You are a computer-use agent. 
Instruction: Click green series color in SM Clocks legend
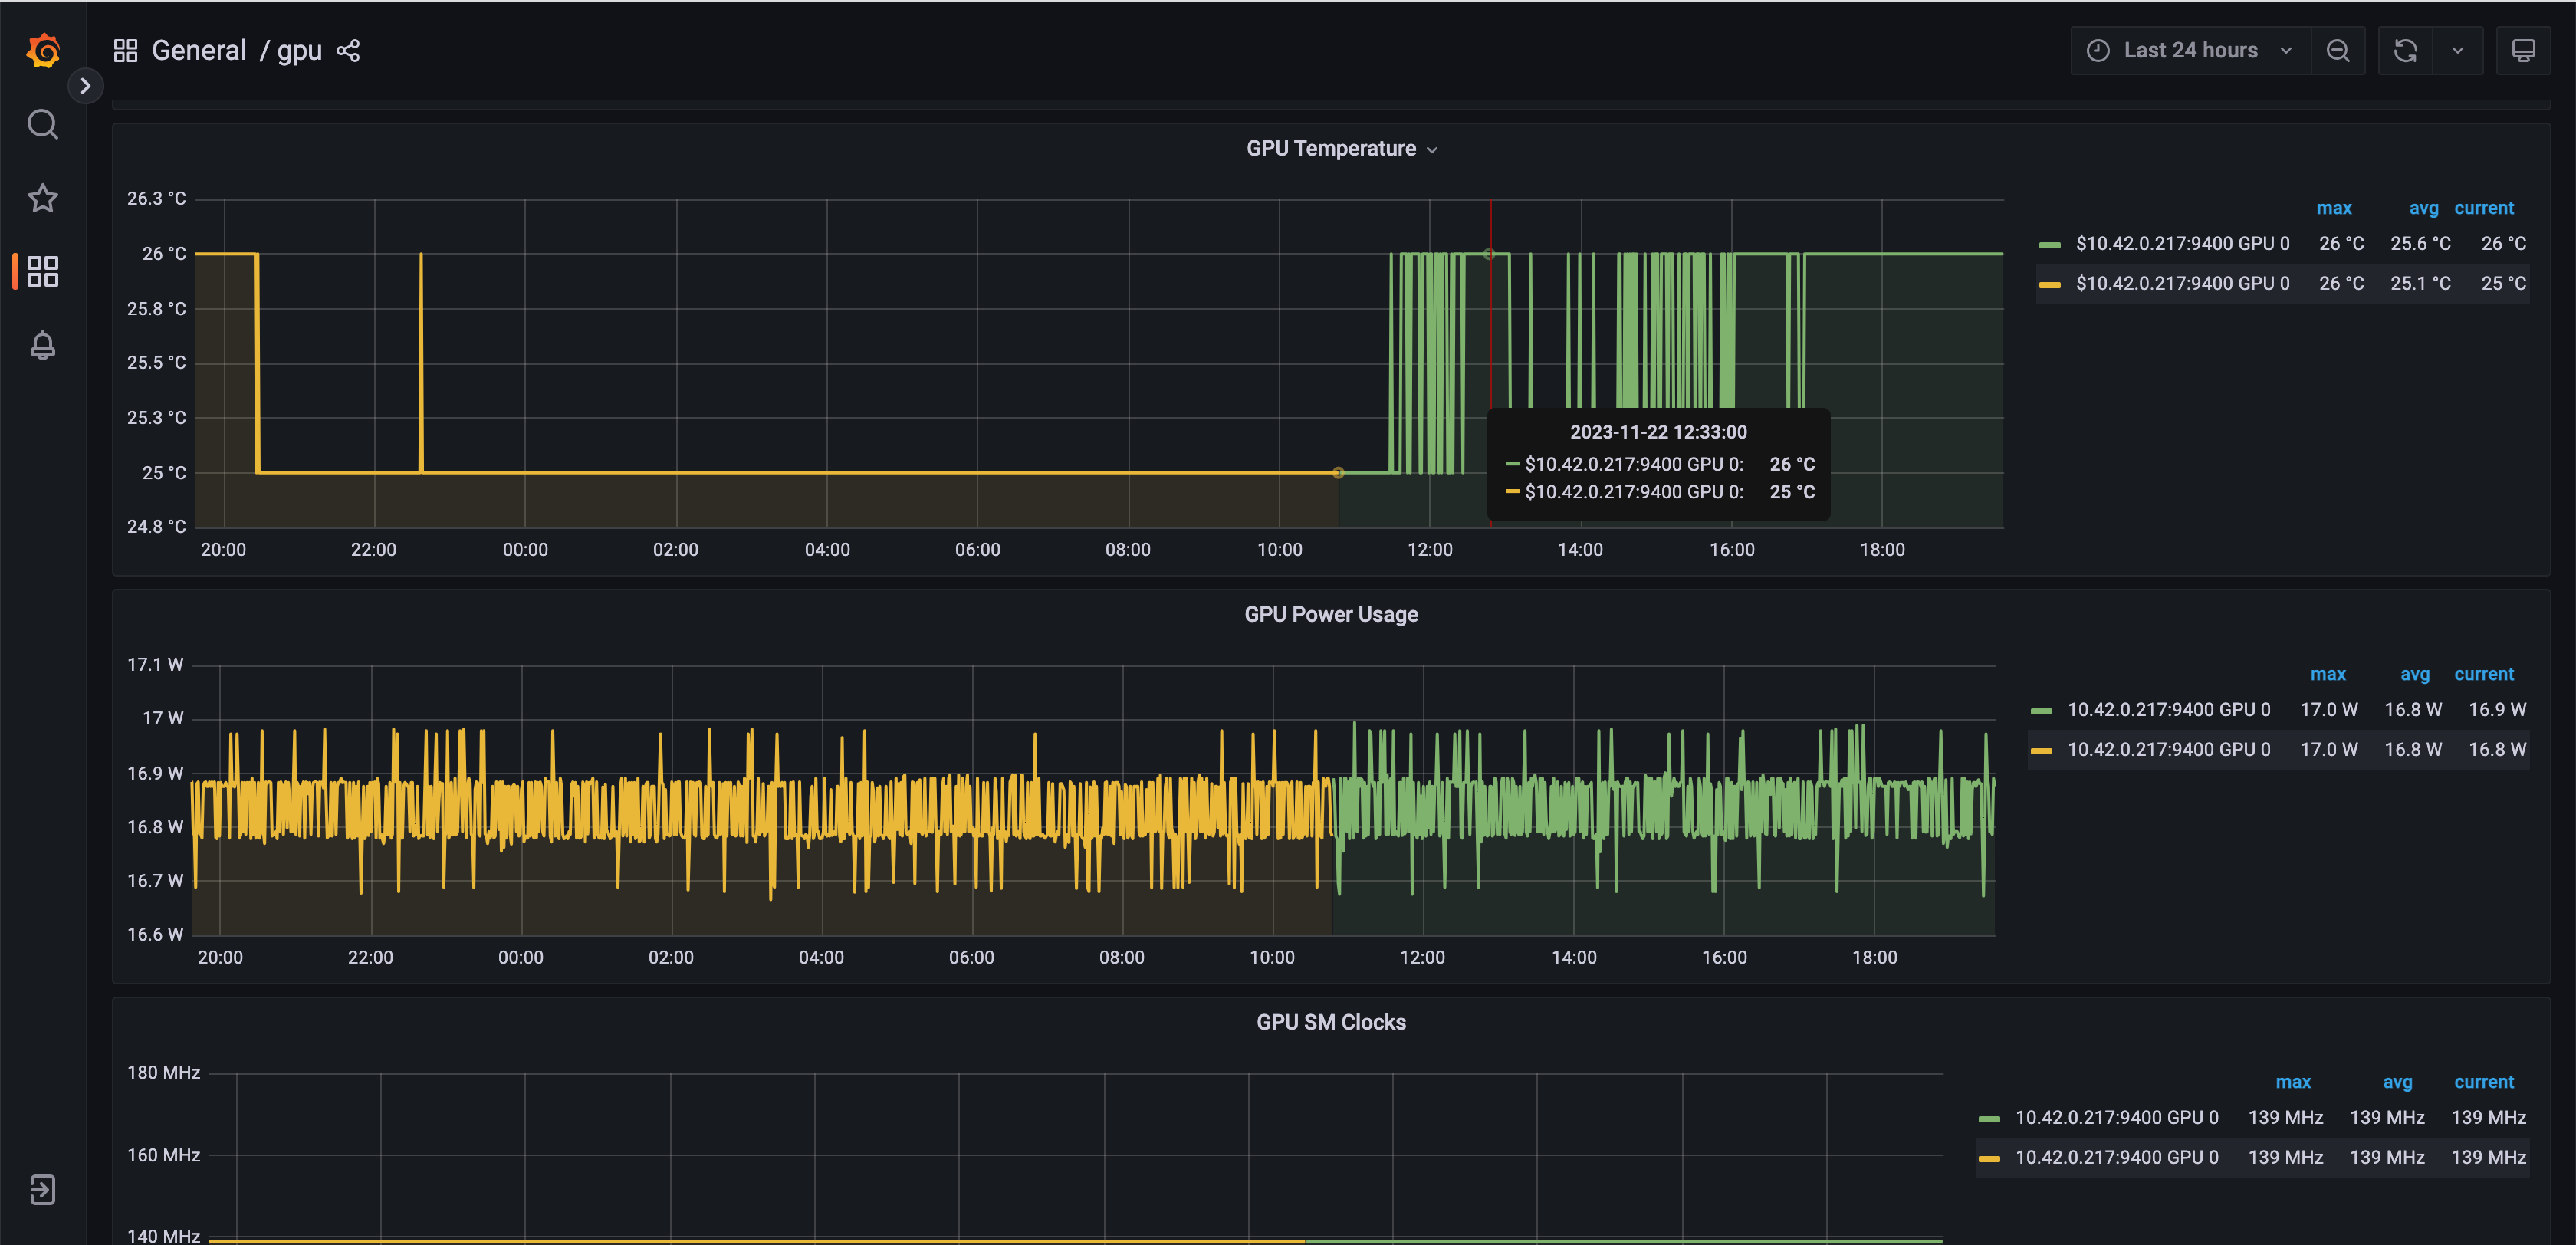(x=1990, y=1118)
